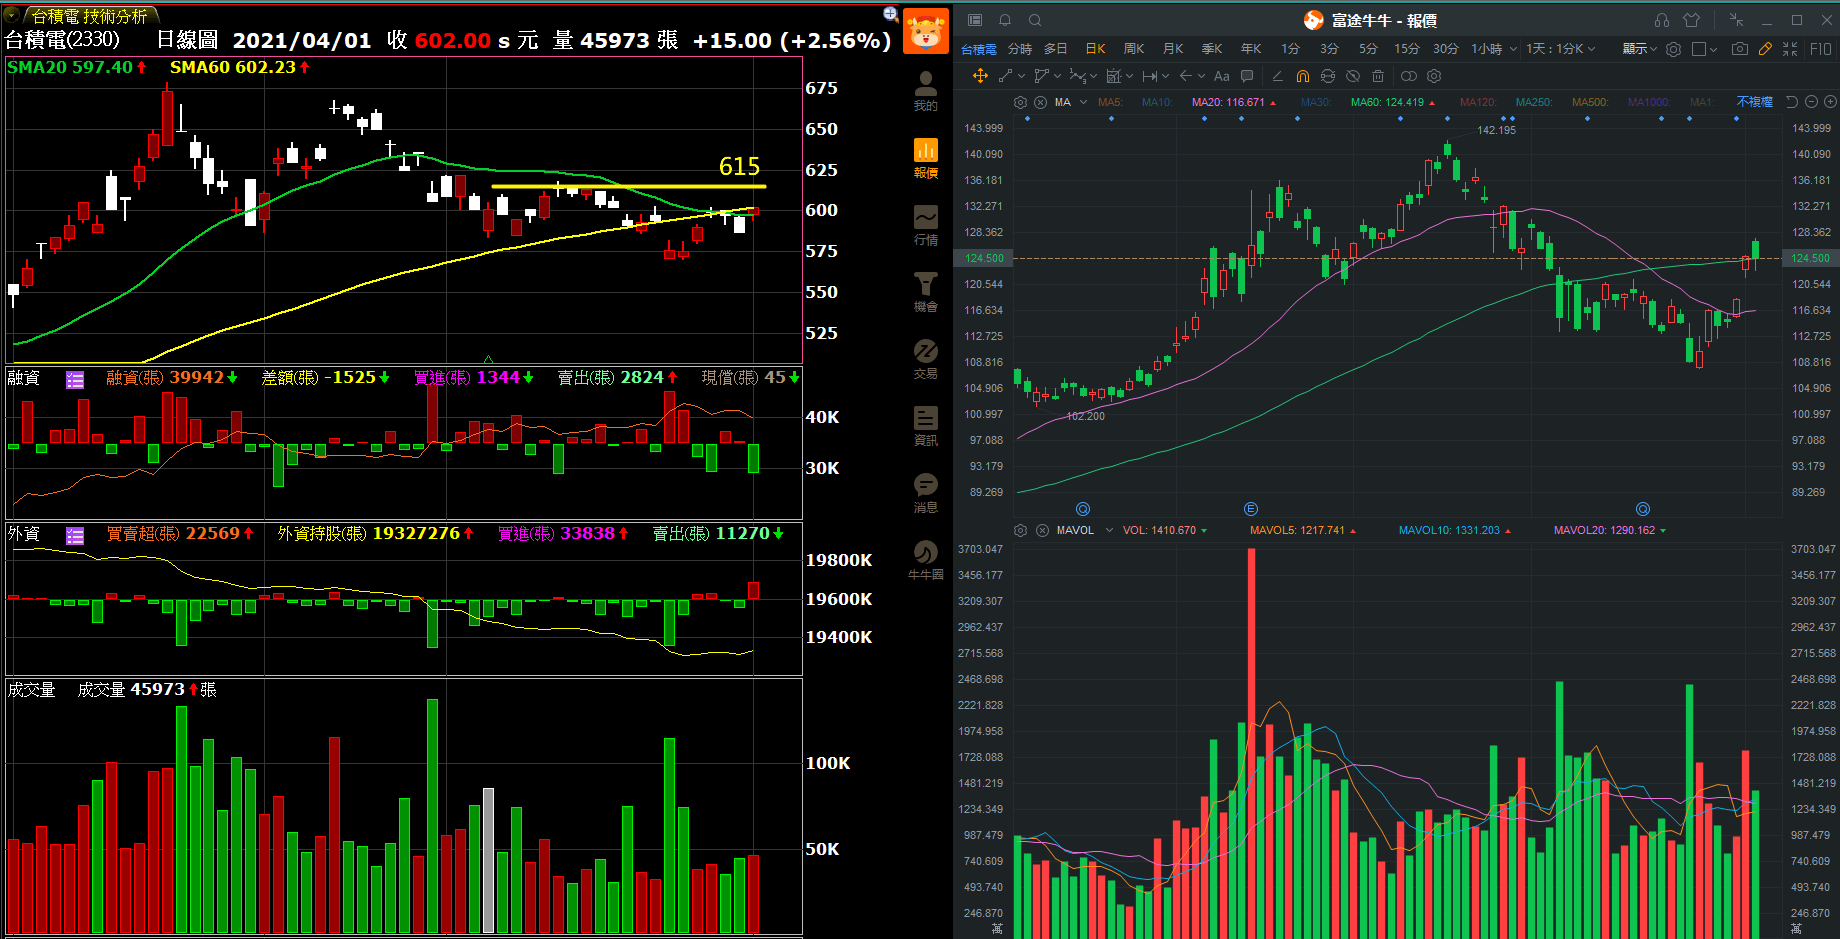Open the drawing toolbar settings gear
The height and width of the screenshot is (939, 1840).
coord(1434,76)
